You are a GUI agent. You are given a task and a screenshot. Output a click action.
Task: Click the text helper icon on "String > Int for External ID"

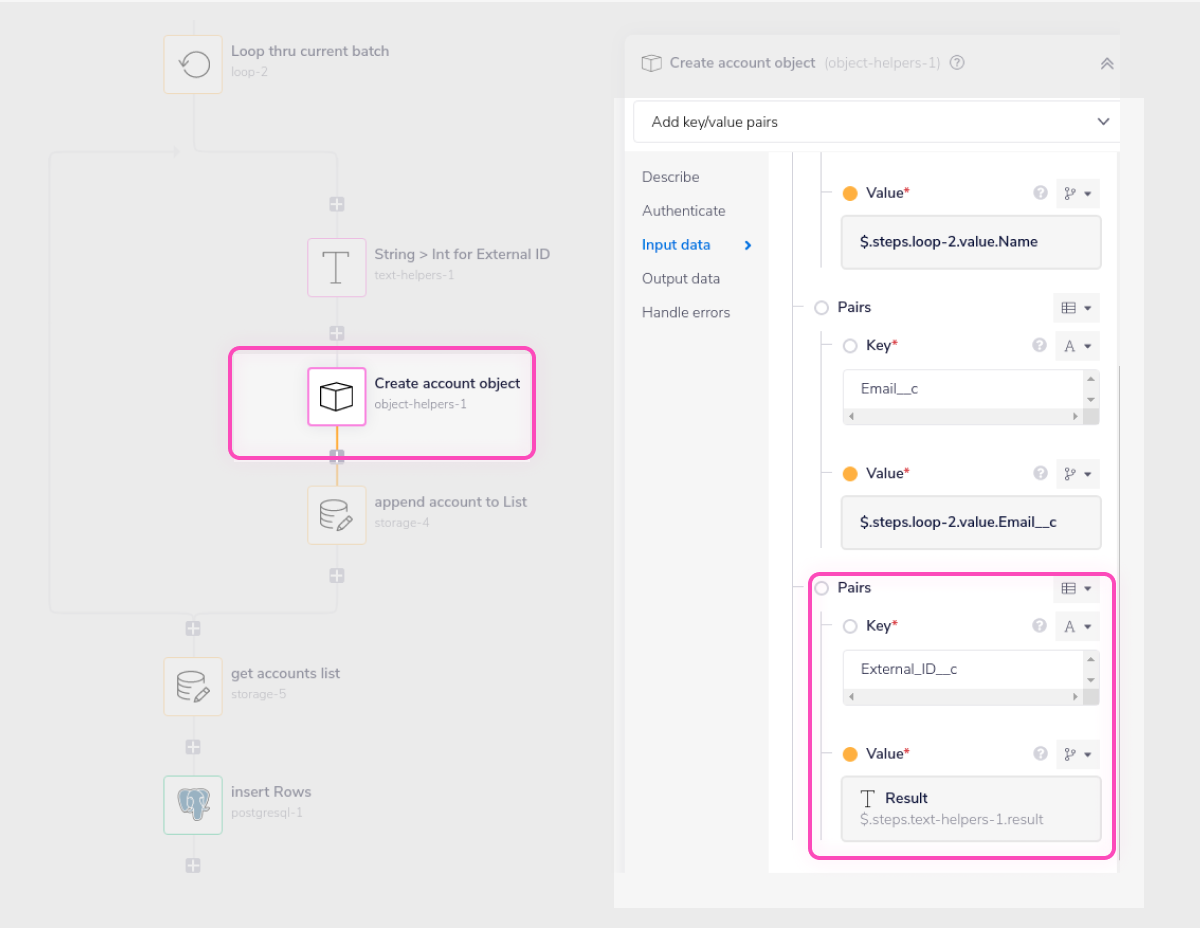(336, 267)
